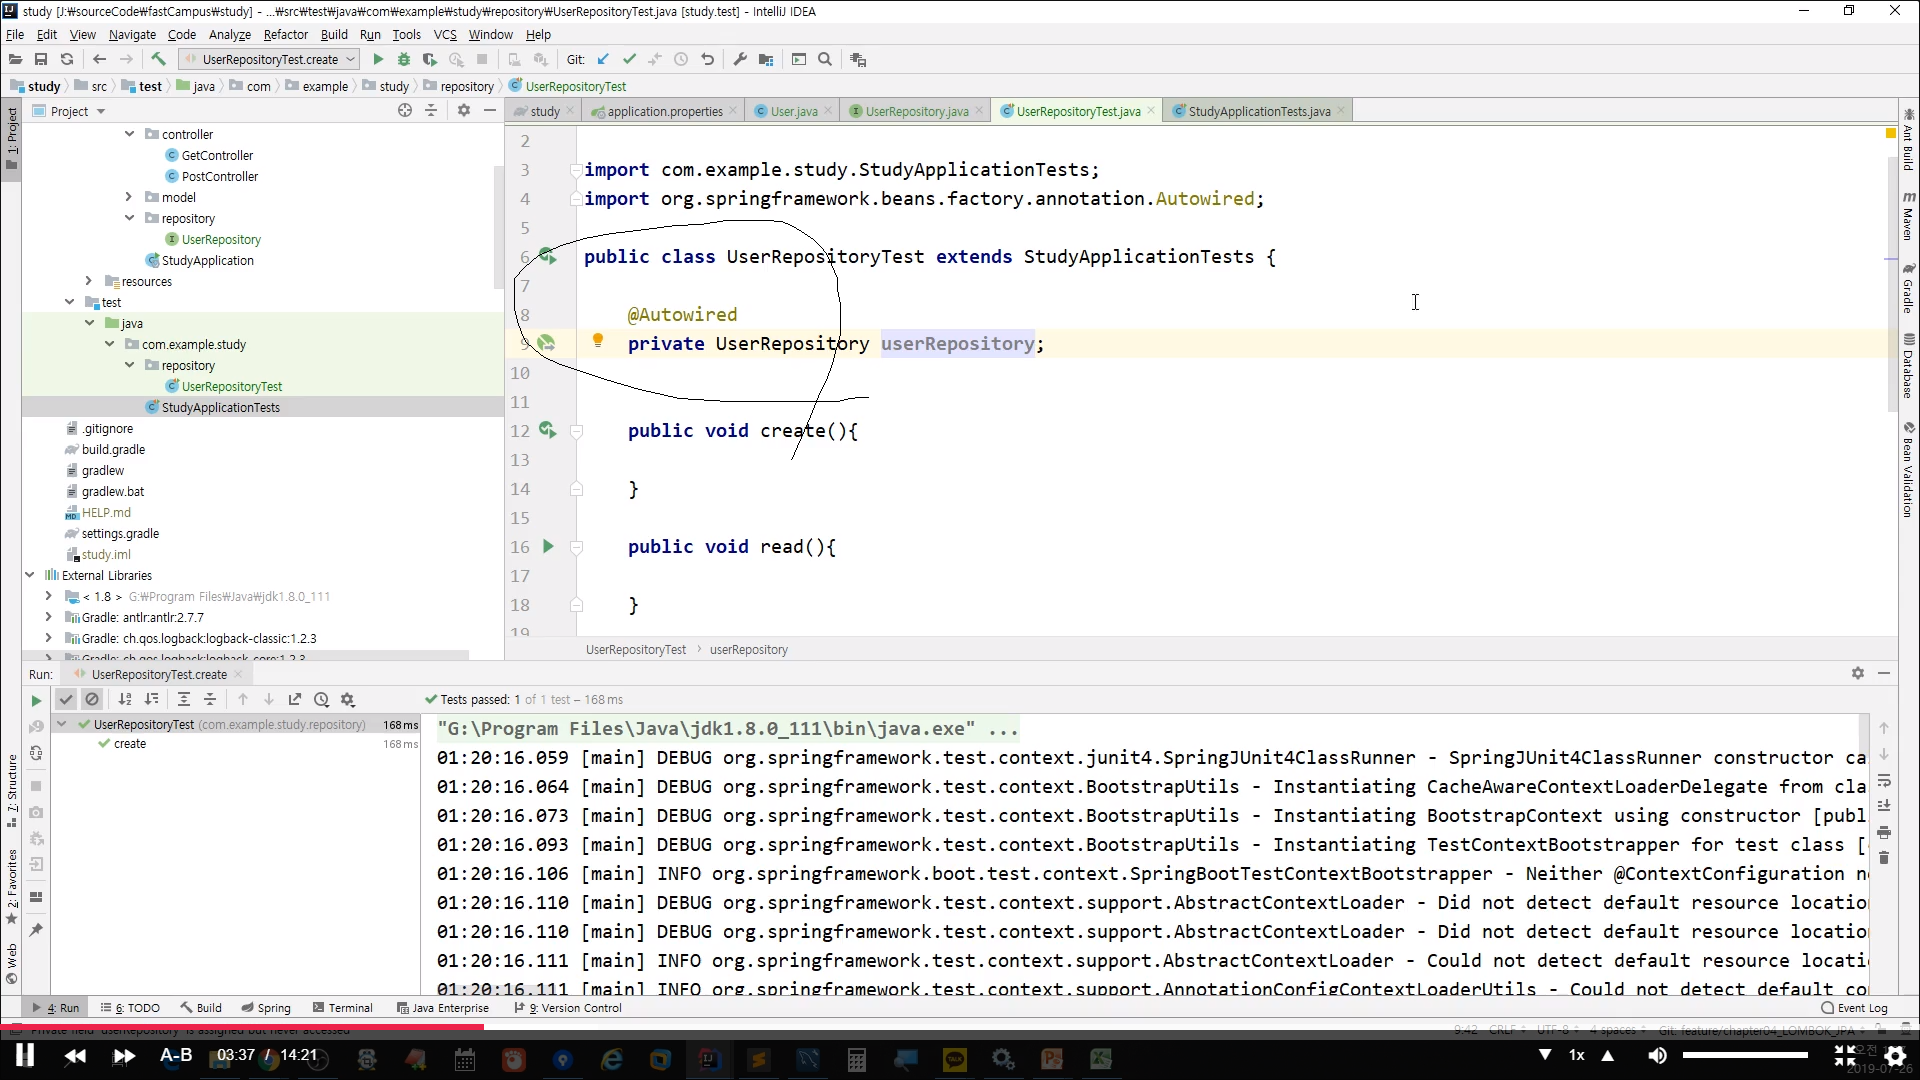
Task: Expand the model folder in project tree
Action: [x=129, y=197]
